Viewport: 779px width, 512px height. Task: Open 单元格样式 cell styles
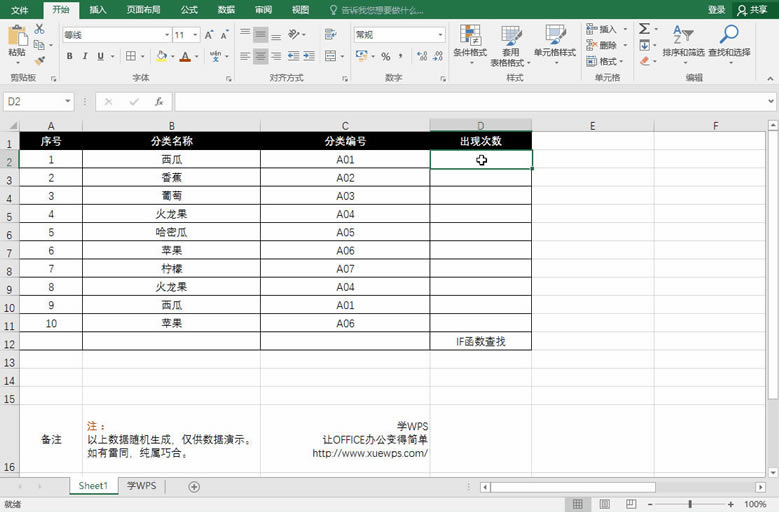[555, 45]
